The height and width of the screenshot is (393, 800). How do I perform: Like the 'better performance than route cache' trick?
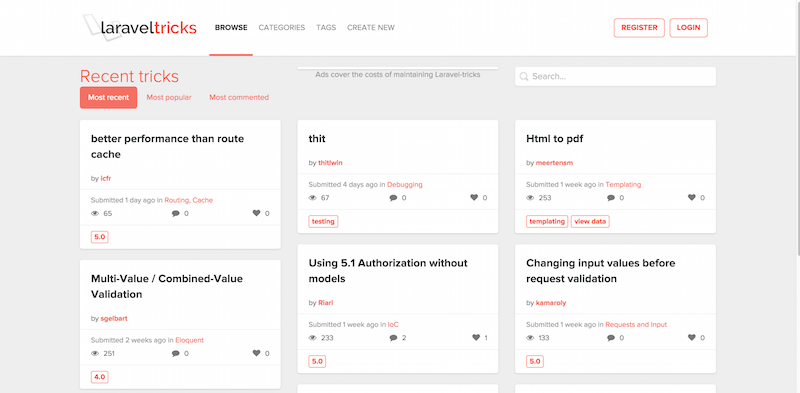(257, 213)
